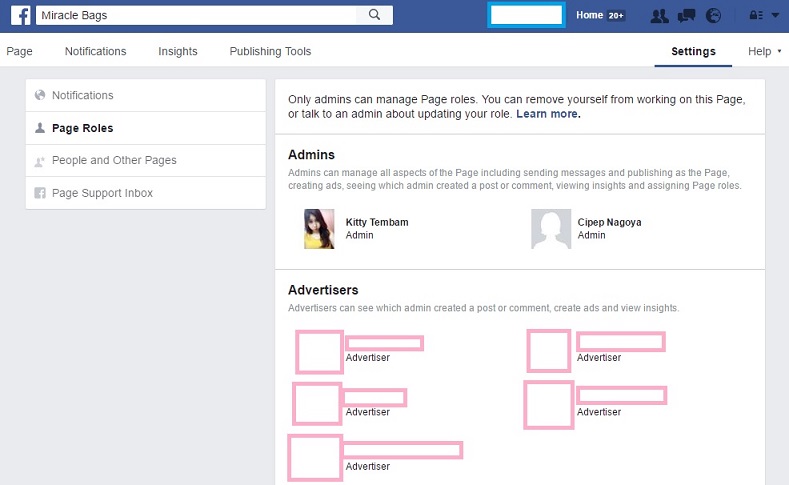
Task: Open the messages icon
Action: (x=686, y=16)
